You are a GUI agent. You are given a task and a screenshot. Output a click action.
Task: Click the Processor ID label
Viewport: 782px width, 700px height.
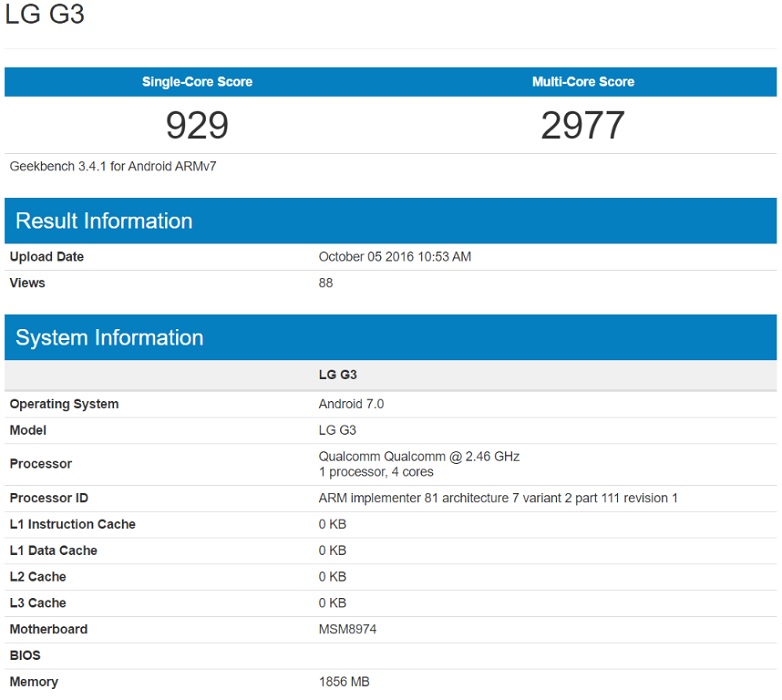(49, 498)
